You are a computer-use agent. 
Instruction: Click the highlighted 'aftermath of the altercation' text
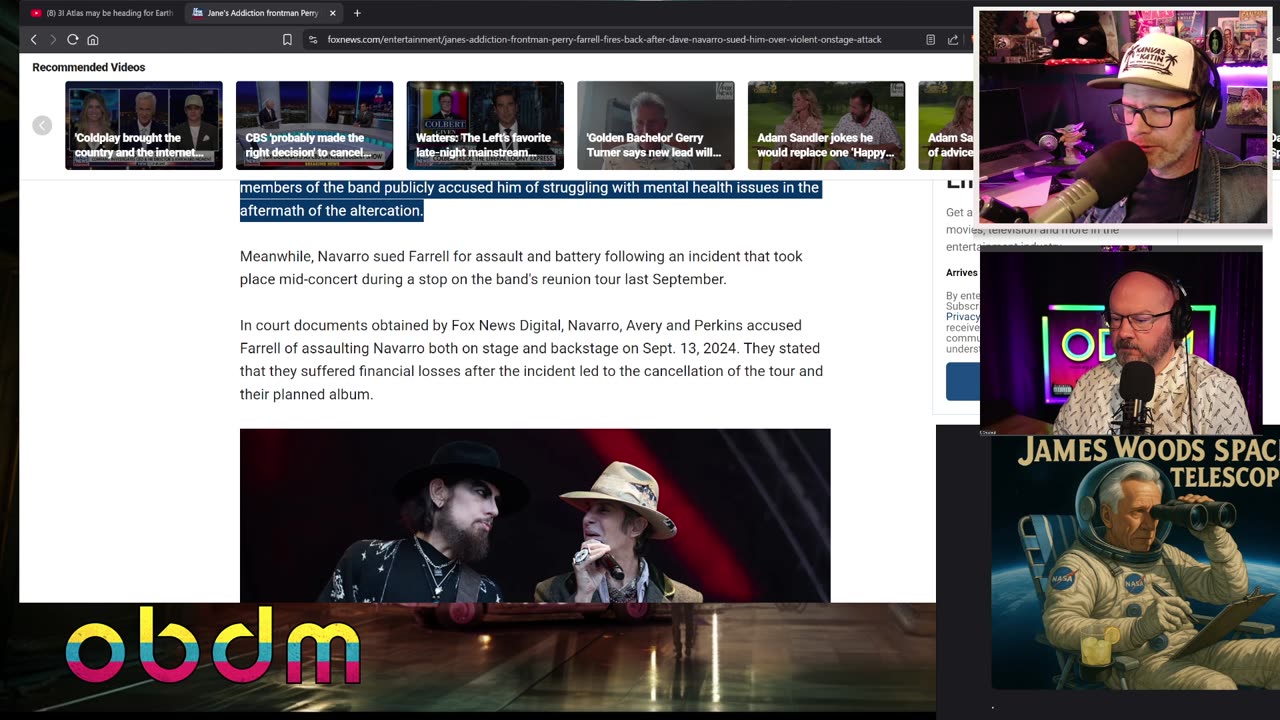point(332,210)
